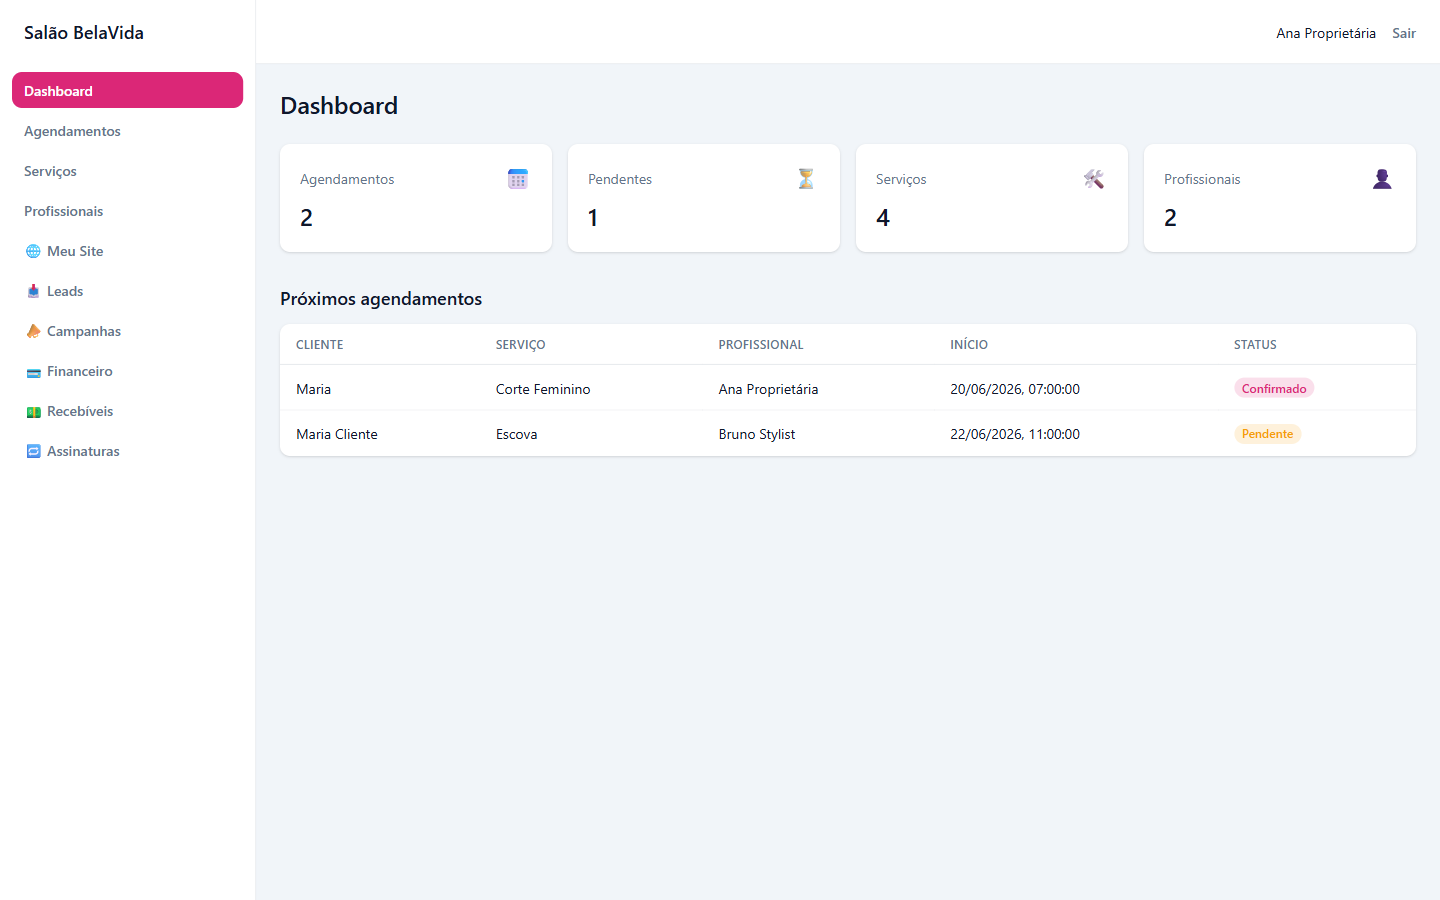Click the PROFISSIONAL column header
The width and height of the screenshot is (1440, 900).
761,344
